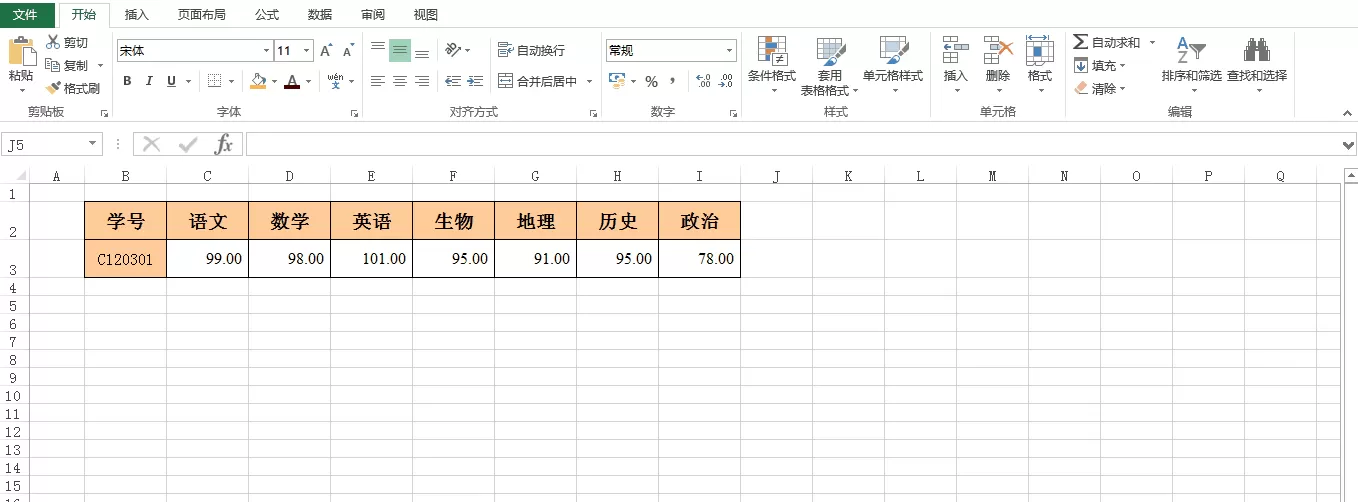Expand the formula bar chevron
1358x502 pixels.
(1347, 145)
